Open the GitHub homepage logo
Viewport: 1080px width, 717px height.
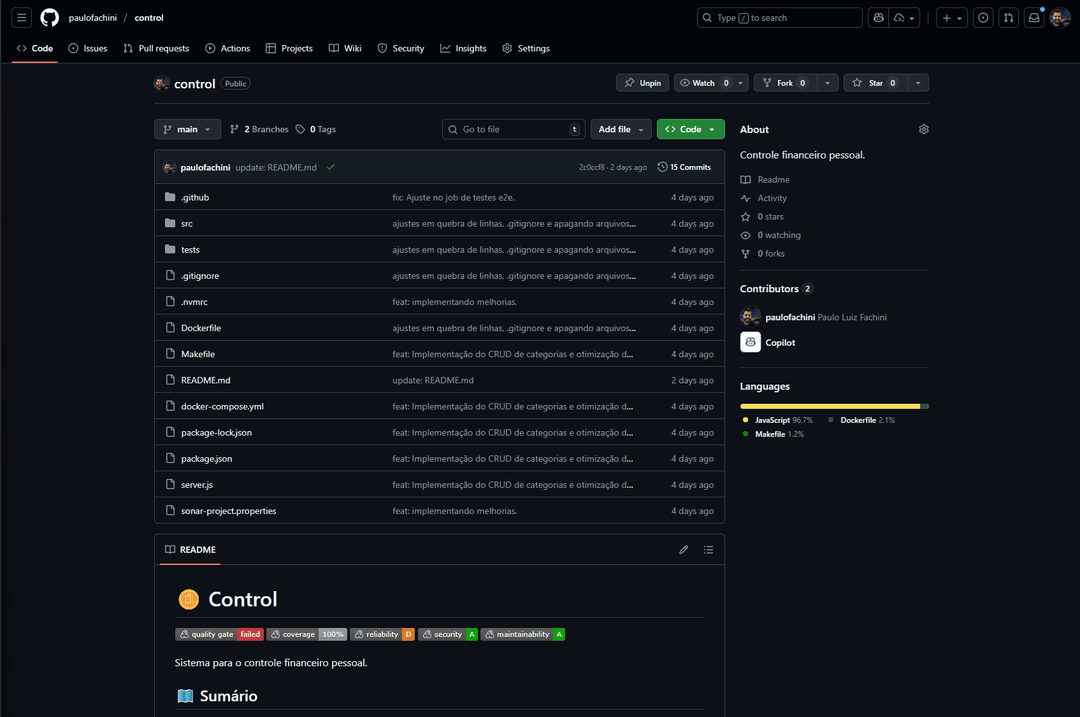tap(49, 18)
